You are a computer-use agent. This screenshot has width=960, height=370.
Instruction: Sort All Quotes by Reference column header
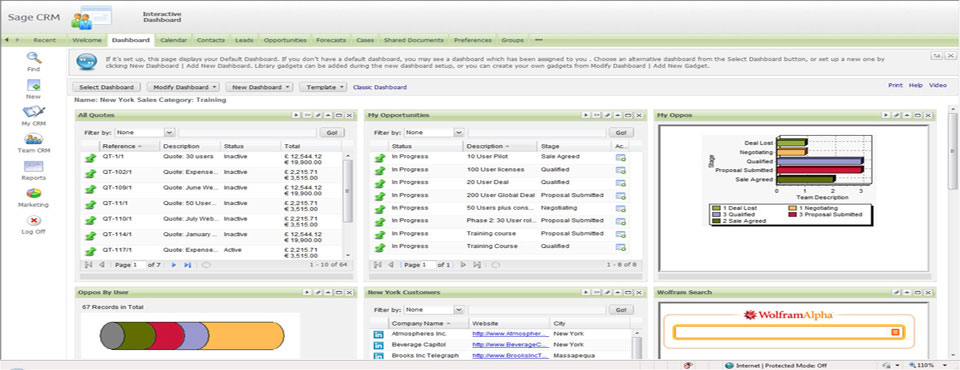[130, 146]
